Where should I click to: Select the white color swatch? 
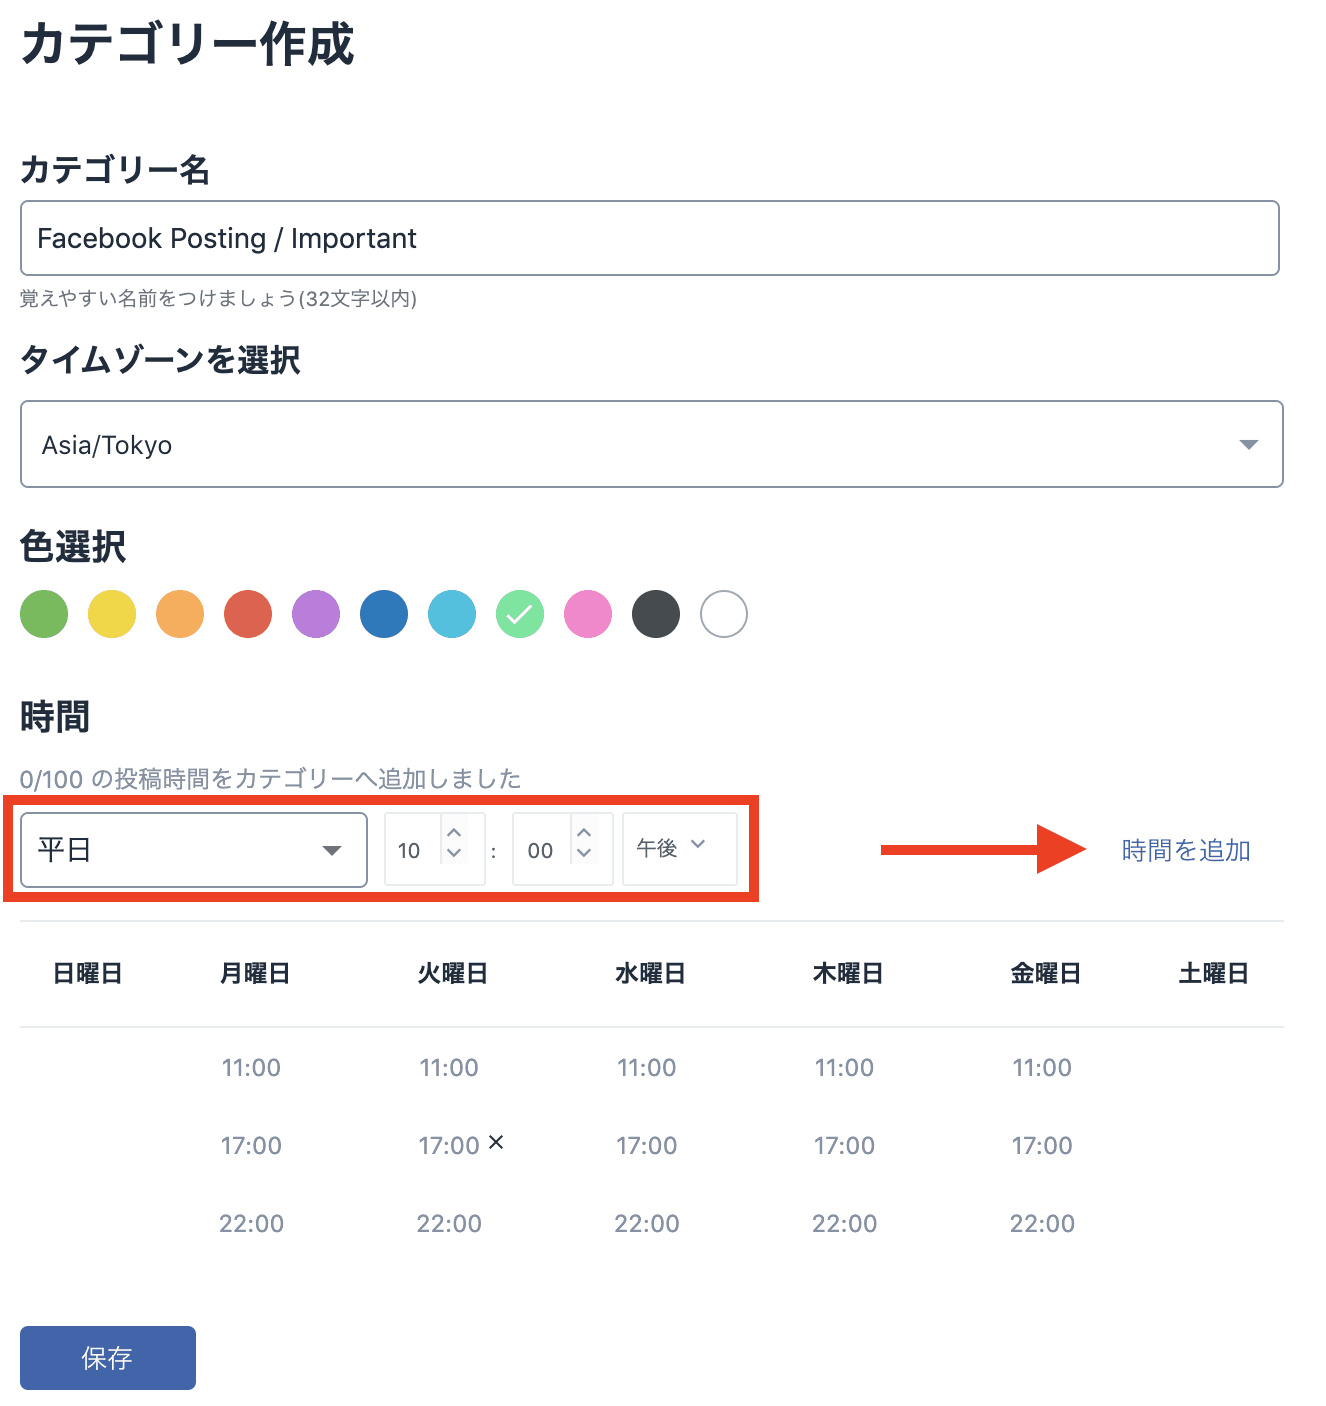pos(724,614)
